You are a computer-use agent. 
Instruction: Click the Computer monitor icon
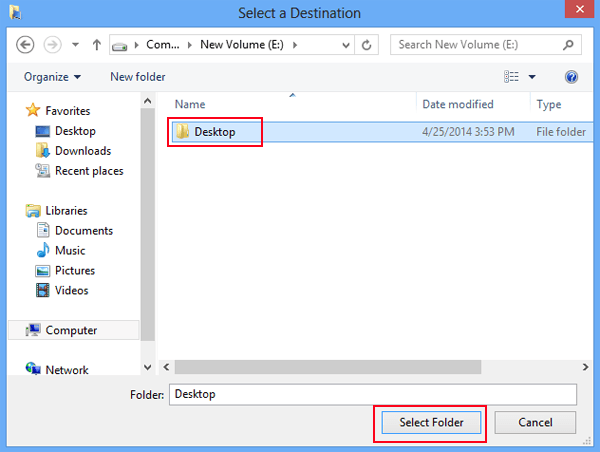[33, 330]
